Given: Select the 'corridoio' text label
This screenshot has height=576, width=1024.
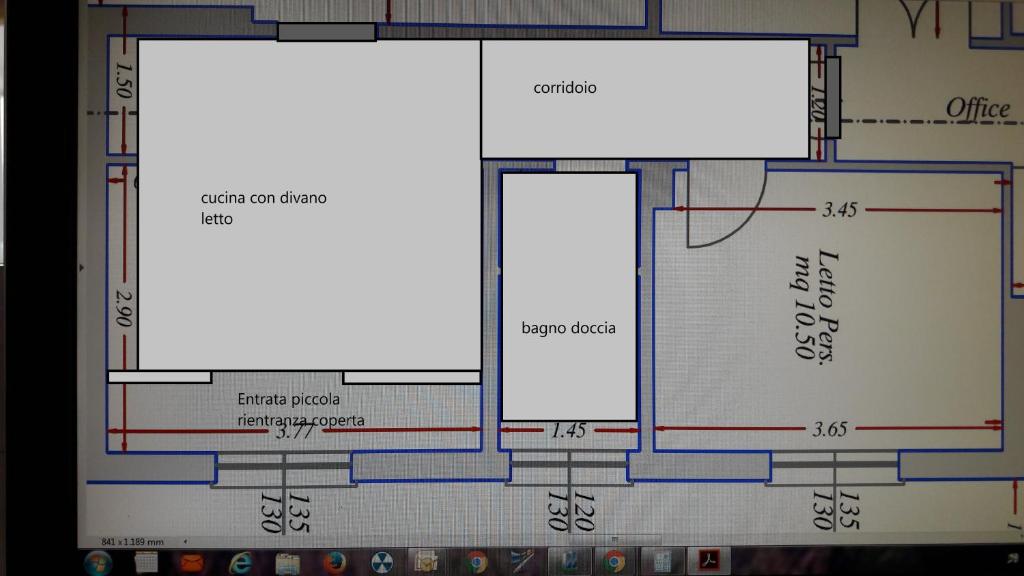Looking at the screenshot, I should (565, 88).
